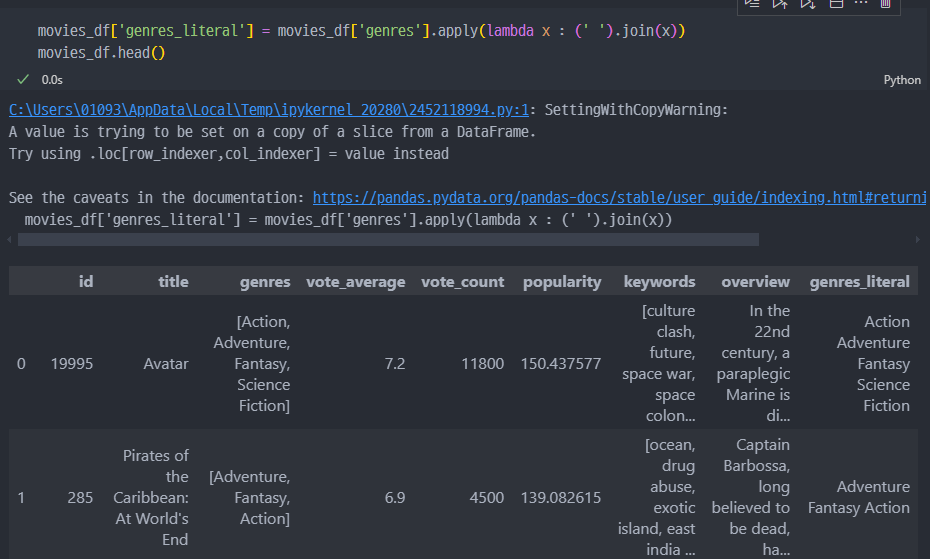
Task: Click the vote_count column header
Action: pos(463,282)
